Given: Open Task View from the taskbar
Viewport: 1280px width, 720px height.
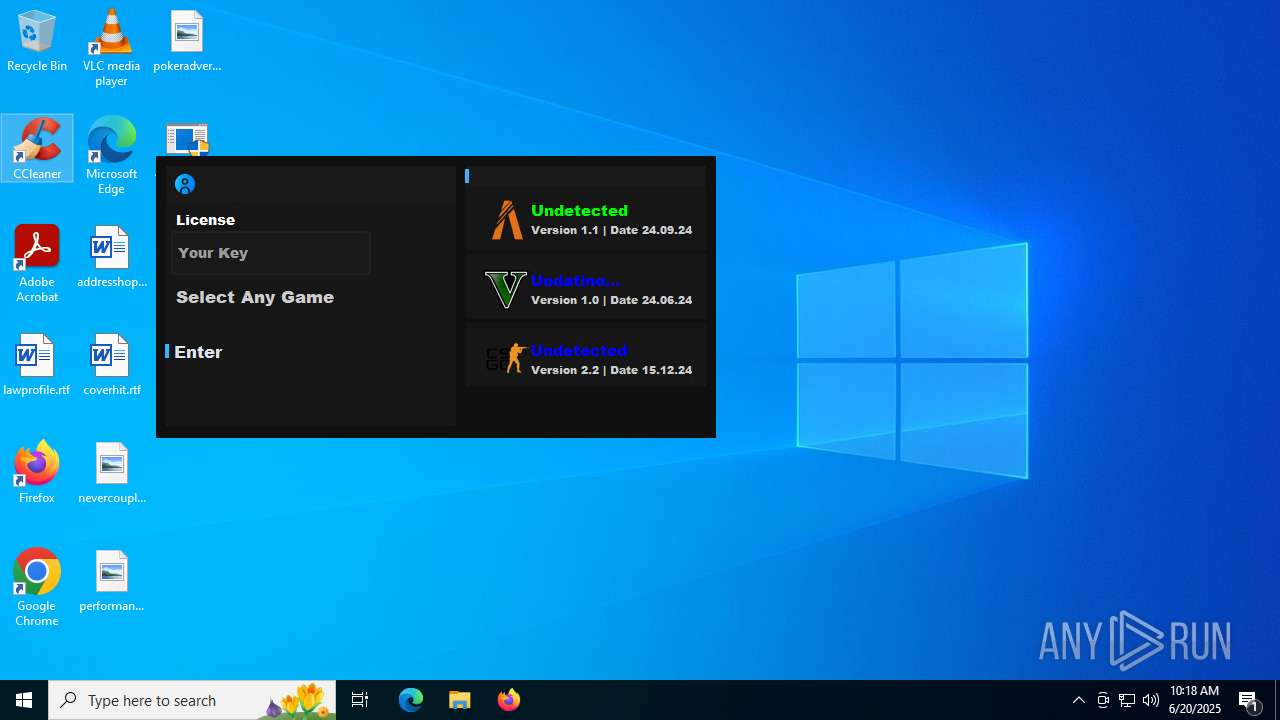Looking at the screenshot, I should point(360,700).
